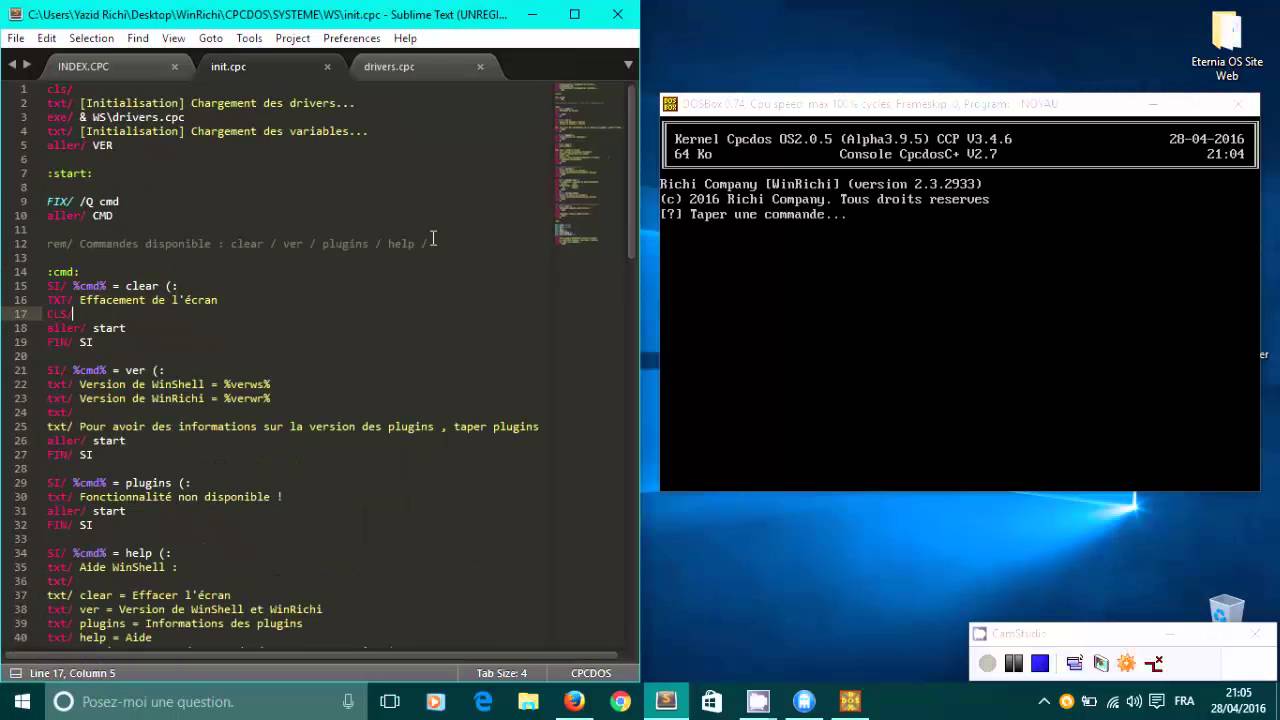The image size is (1280, 720).
Task: Open the Windows Start menu
Action: pos(22,701)
